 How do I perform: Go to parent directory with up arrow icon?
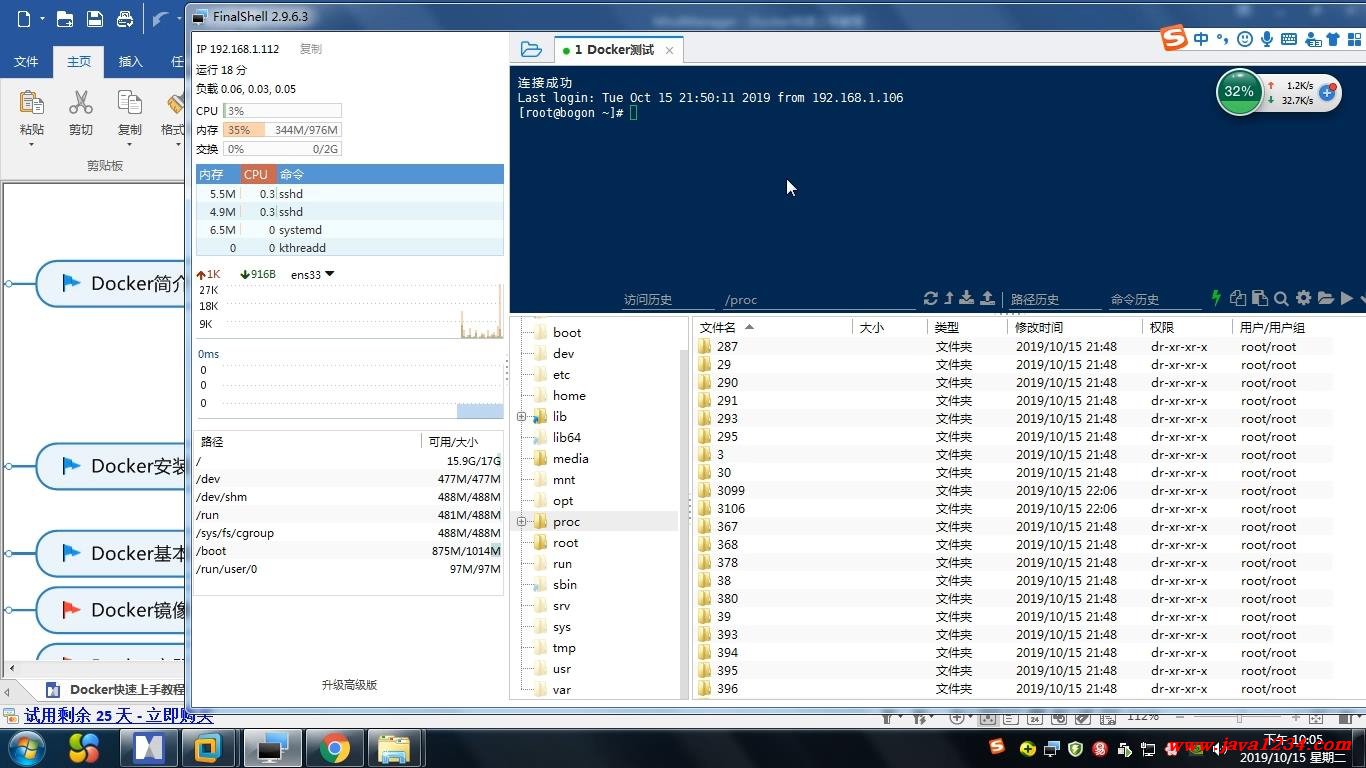tap(948, 298)
